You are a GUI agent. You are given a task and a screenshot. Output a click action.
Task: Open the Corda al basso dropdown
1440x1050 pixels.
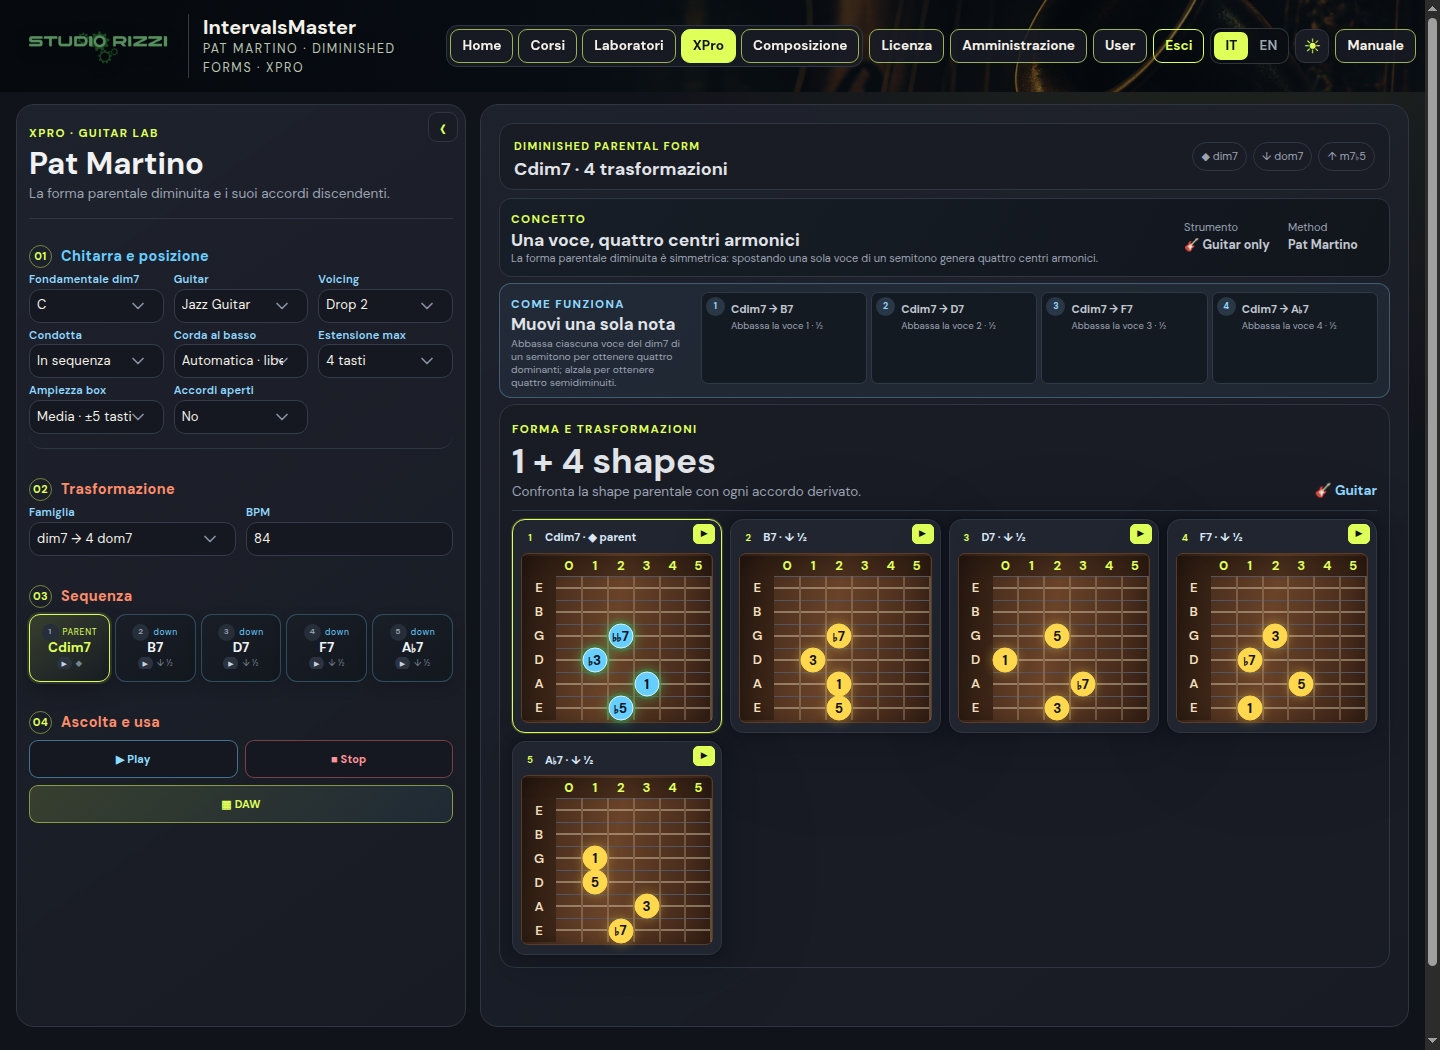pyautogui.click(x=240, y=361)
